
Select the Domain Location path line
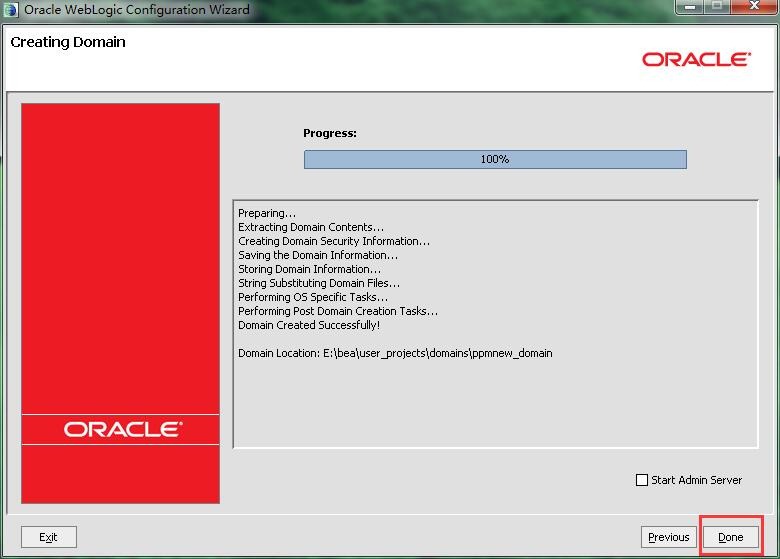tap(395, 353)
